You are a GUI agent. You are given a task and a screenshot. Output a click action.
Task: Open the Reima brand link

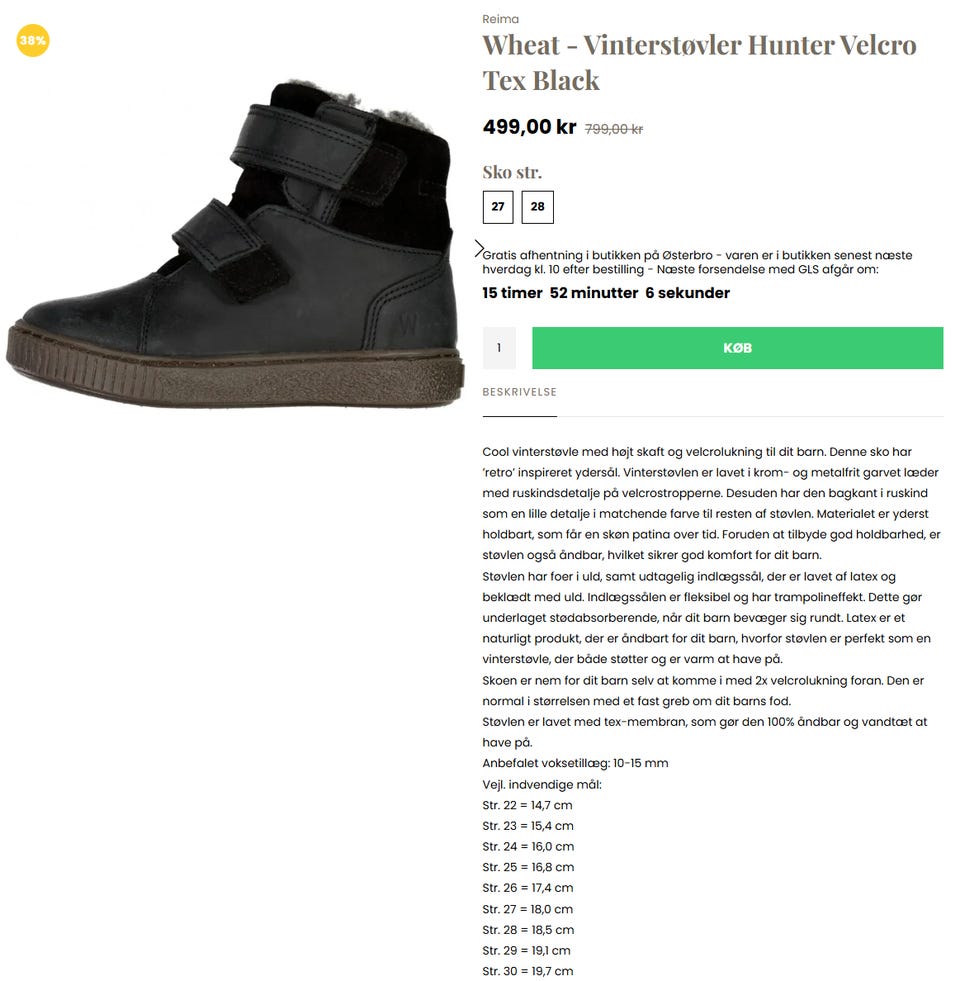click(500, 19)
